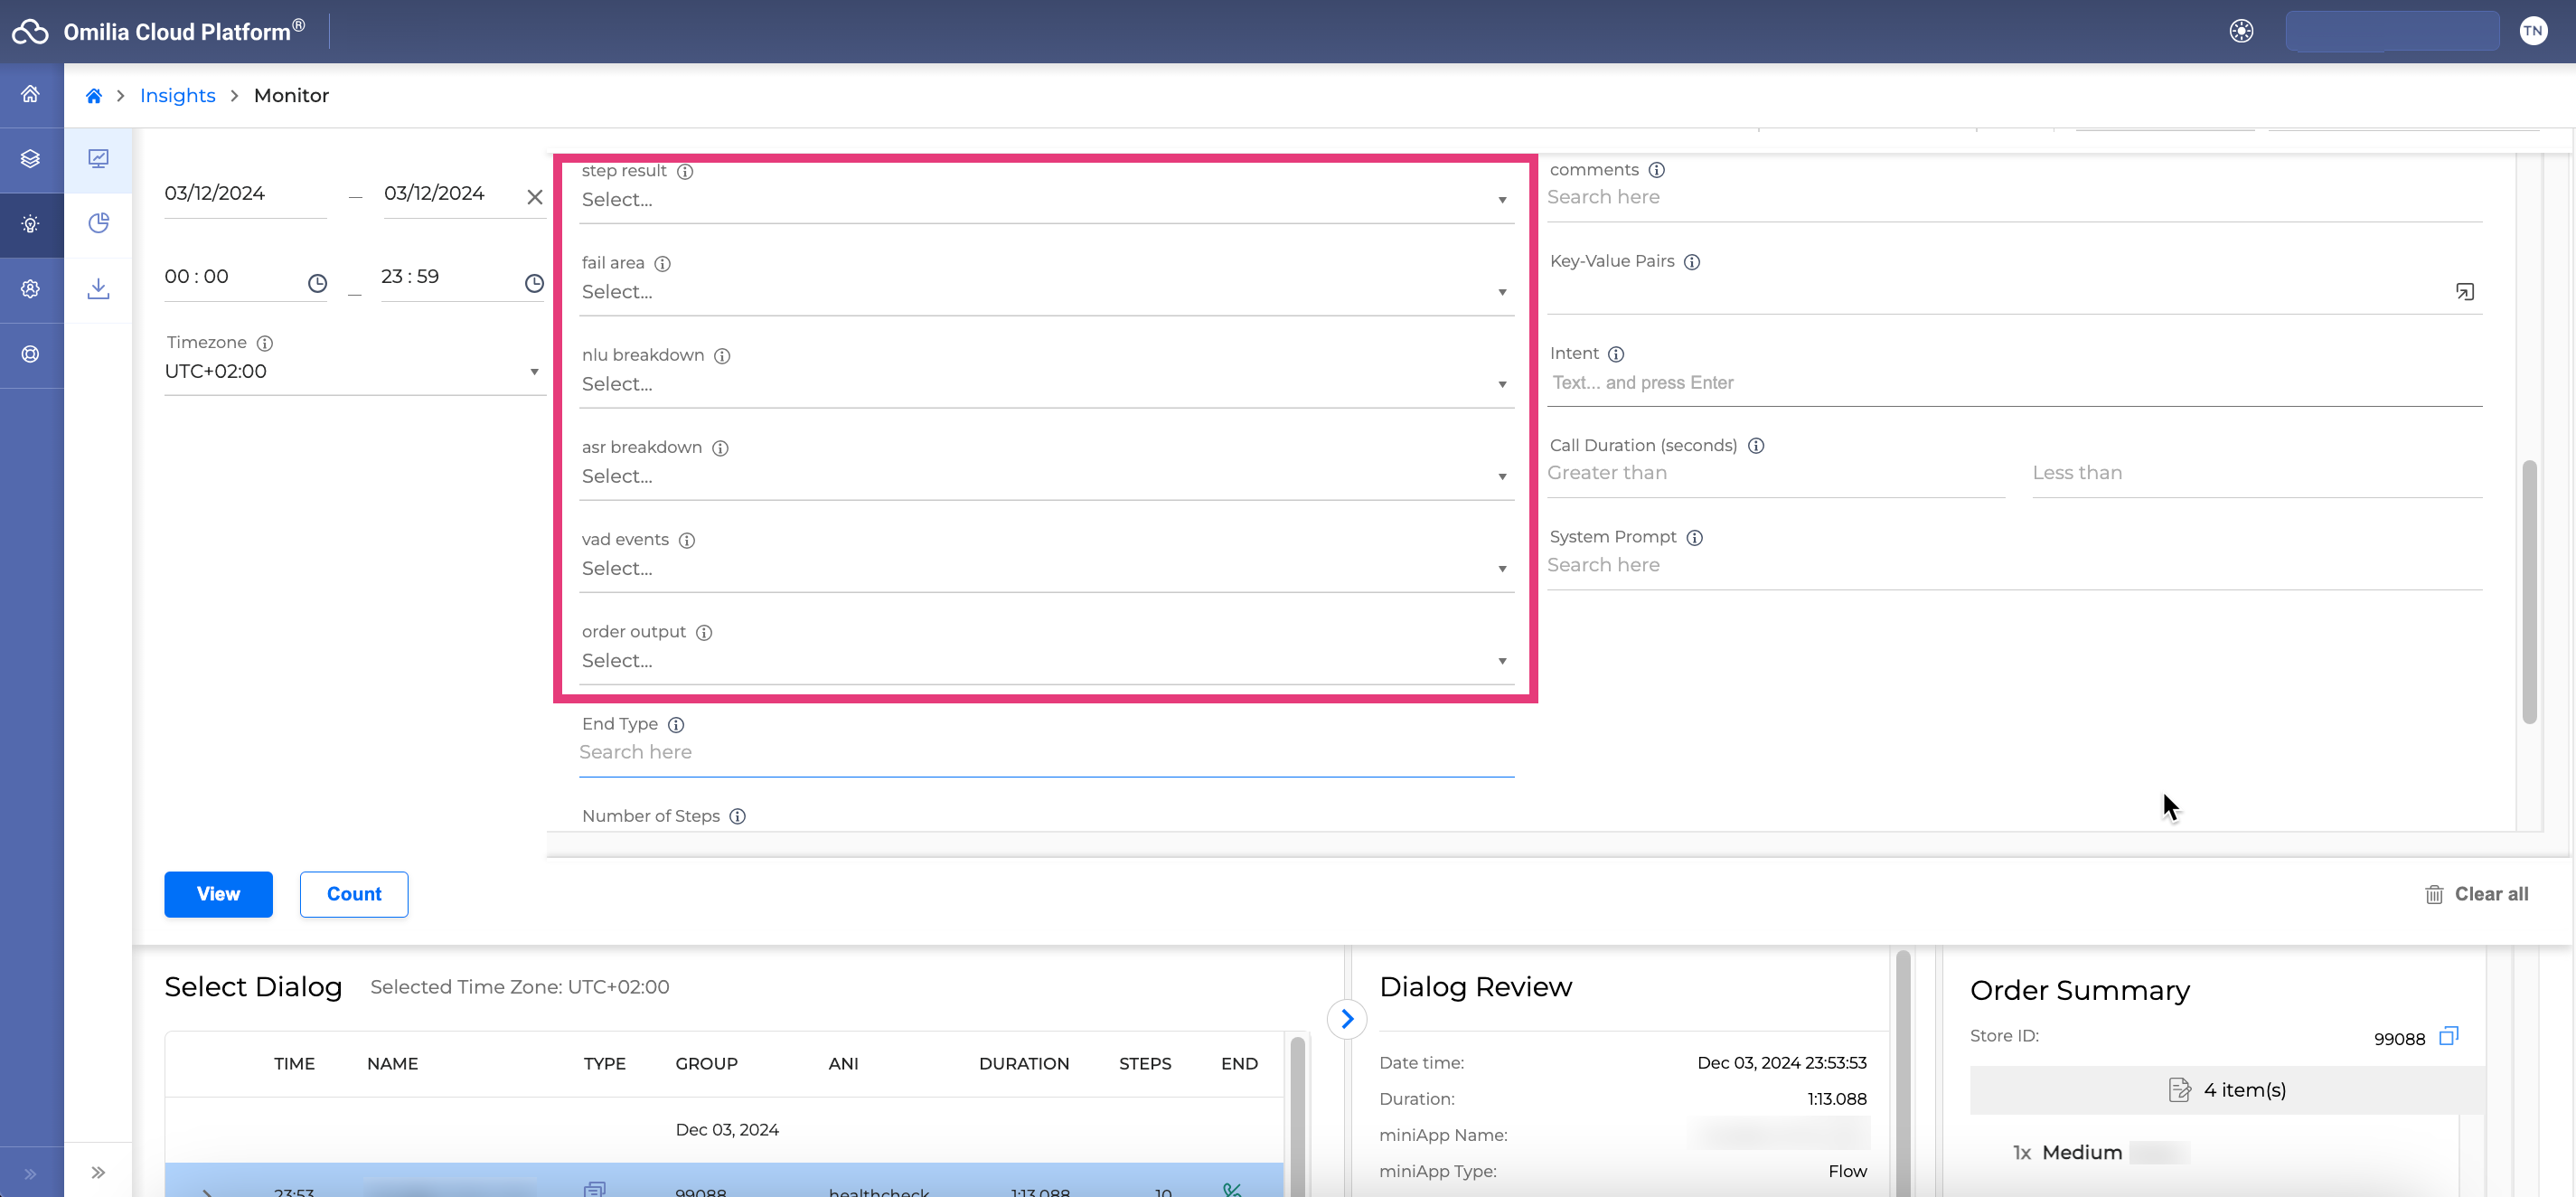Open the Timezone UTC+02:00 dropdown
This screenshot has width=2576, height=1197.
pyautogui.click(x=352, y=372)
